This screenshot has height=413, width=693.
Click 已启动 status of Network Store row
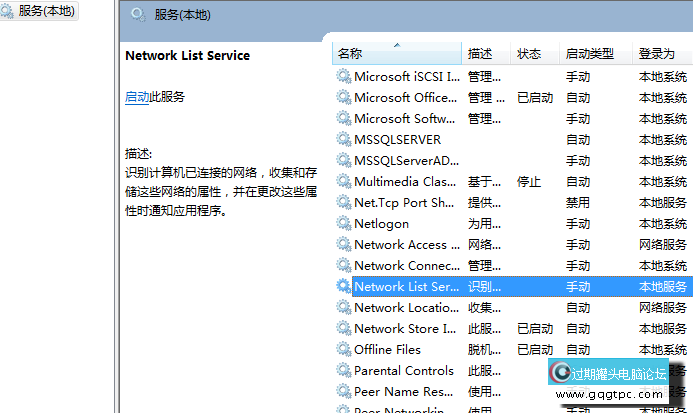click(x=535, y=329)
